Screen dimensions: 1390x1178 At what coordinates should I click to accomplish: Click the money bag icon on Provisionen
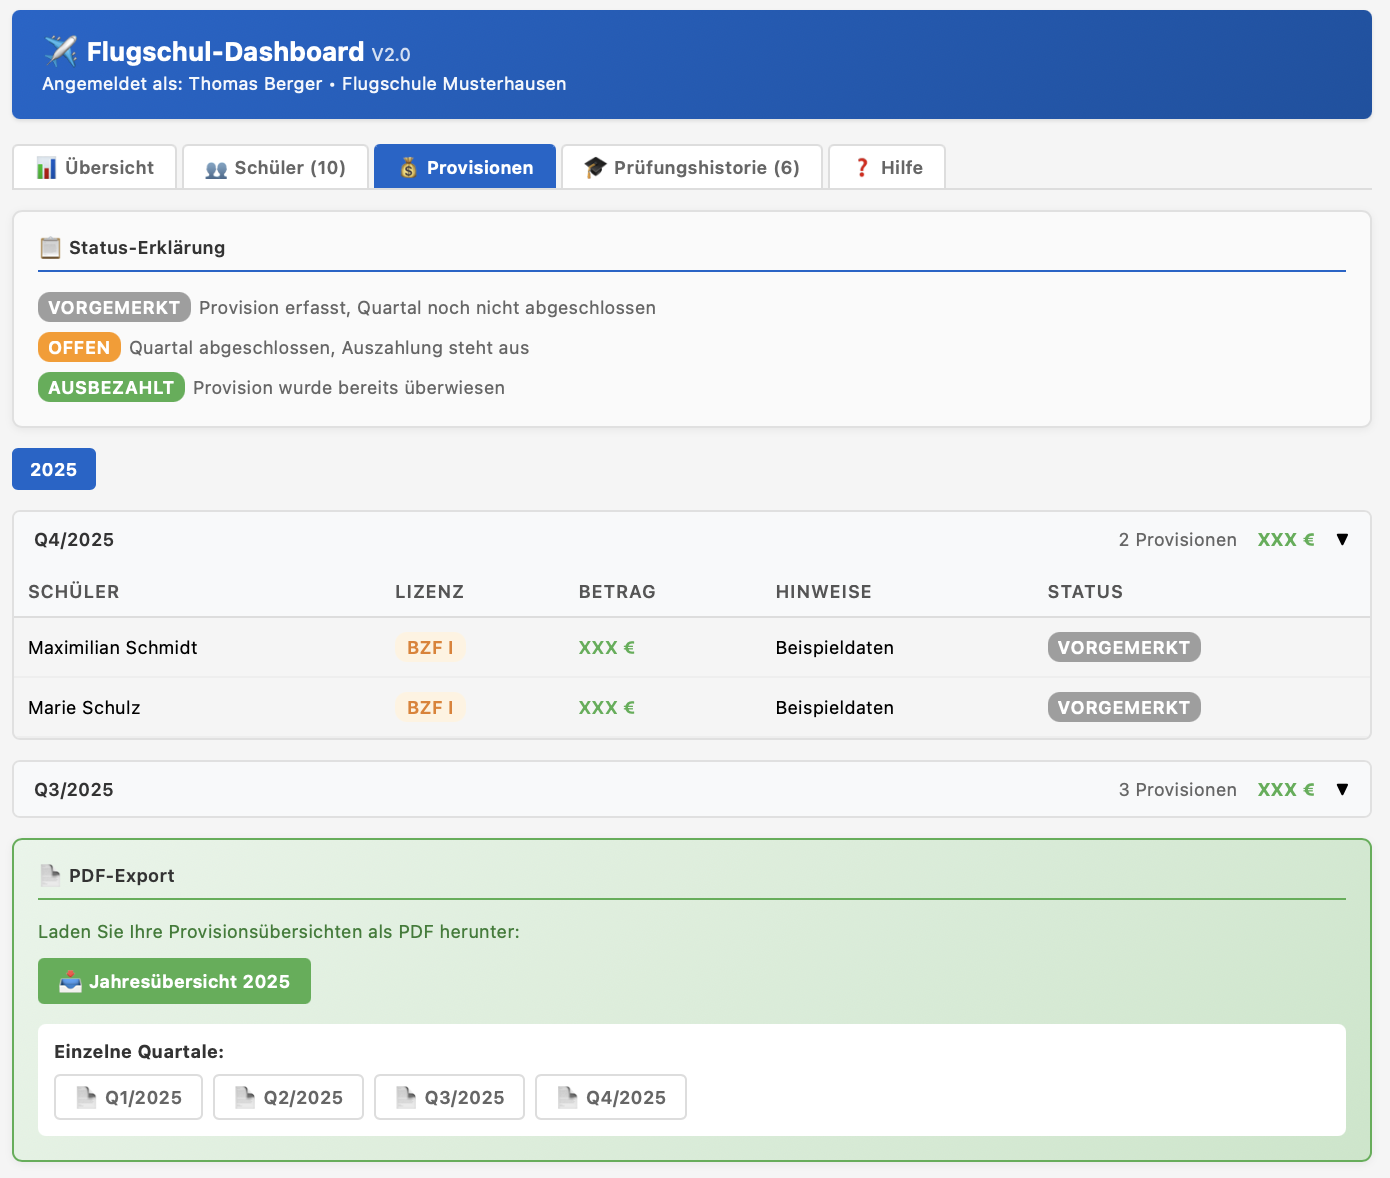click(408, 168)
